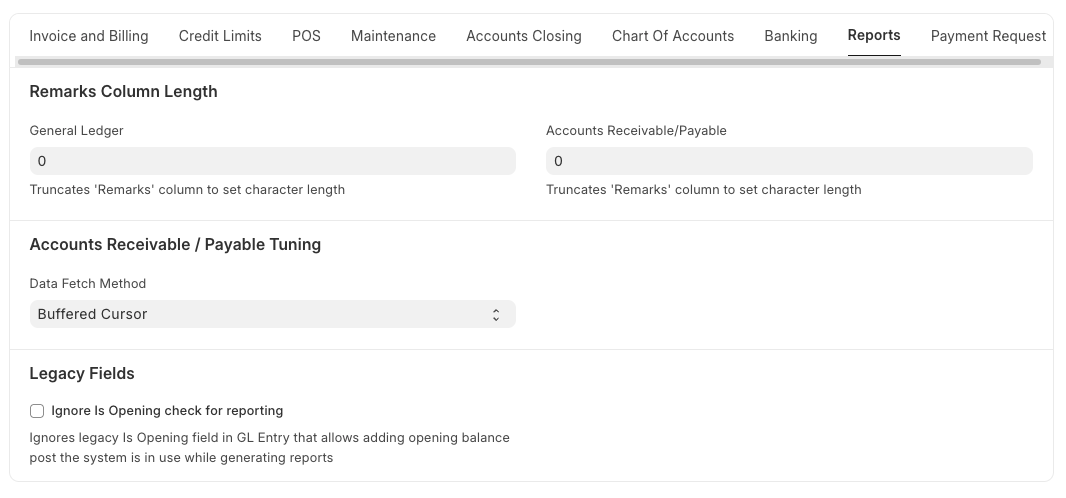Enable Ignore Is Opening check for reporting
The height and width of the screenshot is (498, 1066).
[37, 411]
